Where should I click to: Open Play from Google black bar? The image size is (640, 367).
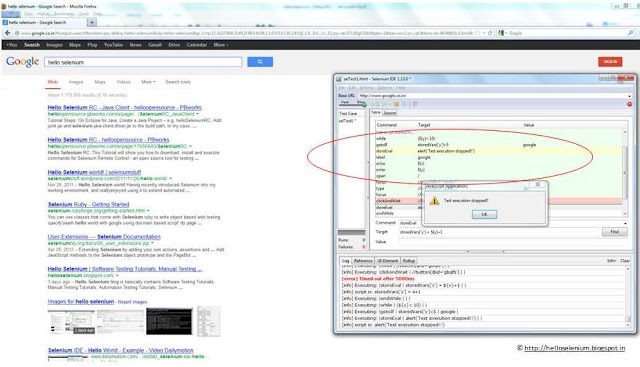point(93,45)
